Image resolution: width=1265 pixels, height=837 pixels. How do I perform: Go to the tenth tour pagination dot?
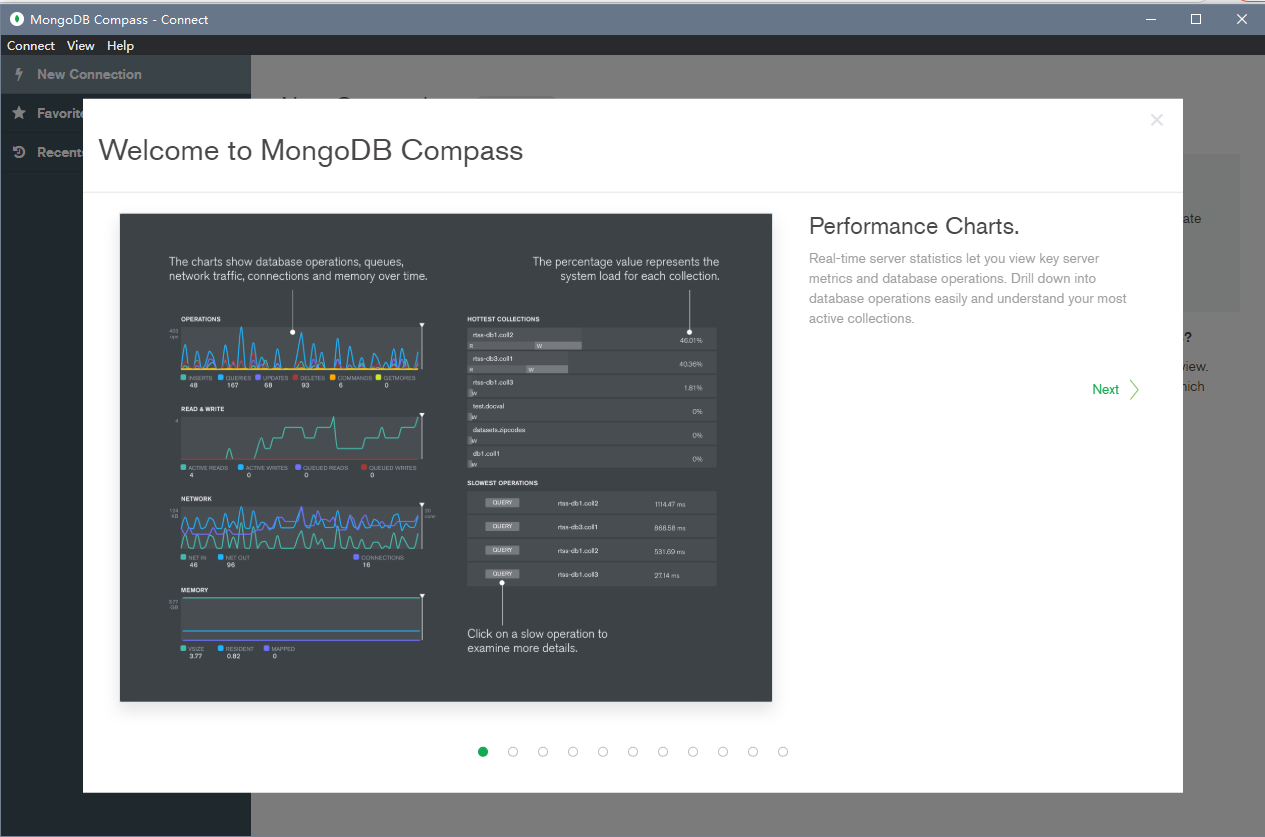[753, 752]
